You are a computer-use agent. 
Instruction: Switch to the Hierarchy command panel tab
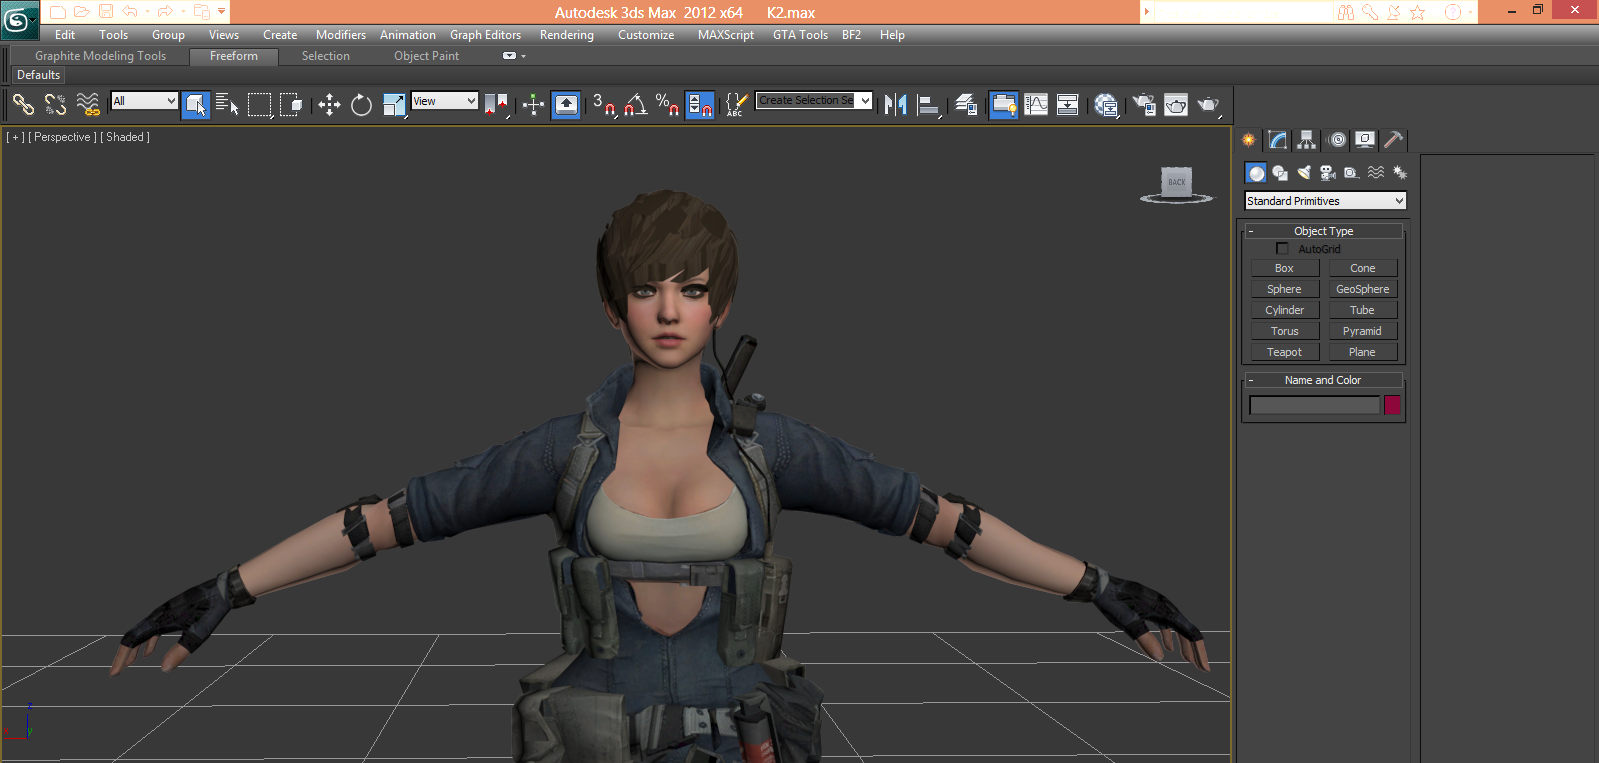coord(1307,140)
